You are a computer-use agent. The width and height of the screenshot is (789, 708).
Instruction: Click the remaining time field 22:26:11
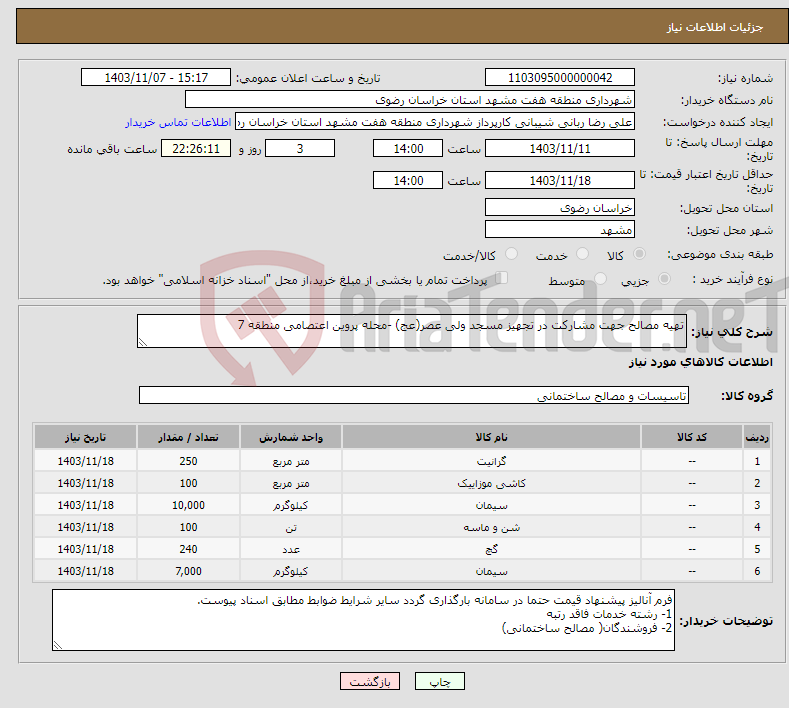pos(196,148)
